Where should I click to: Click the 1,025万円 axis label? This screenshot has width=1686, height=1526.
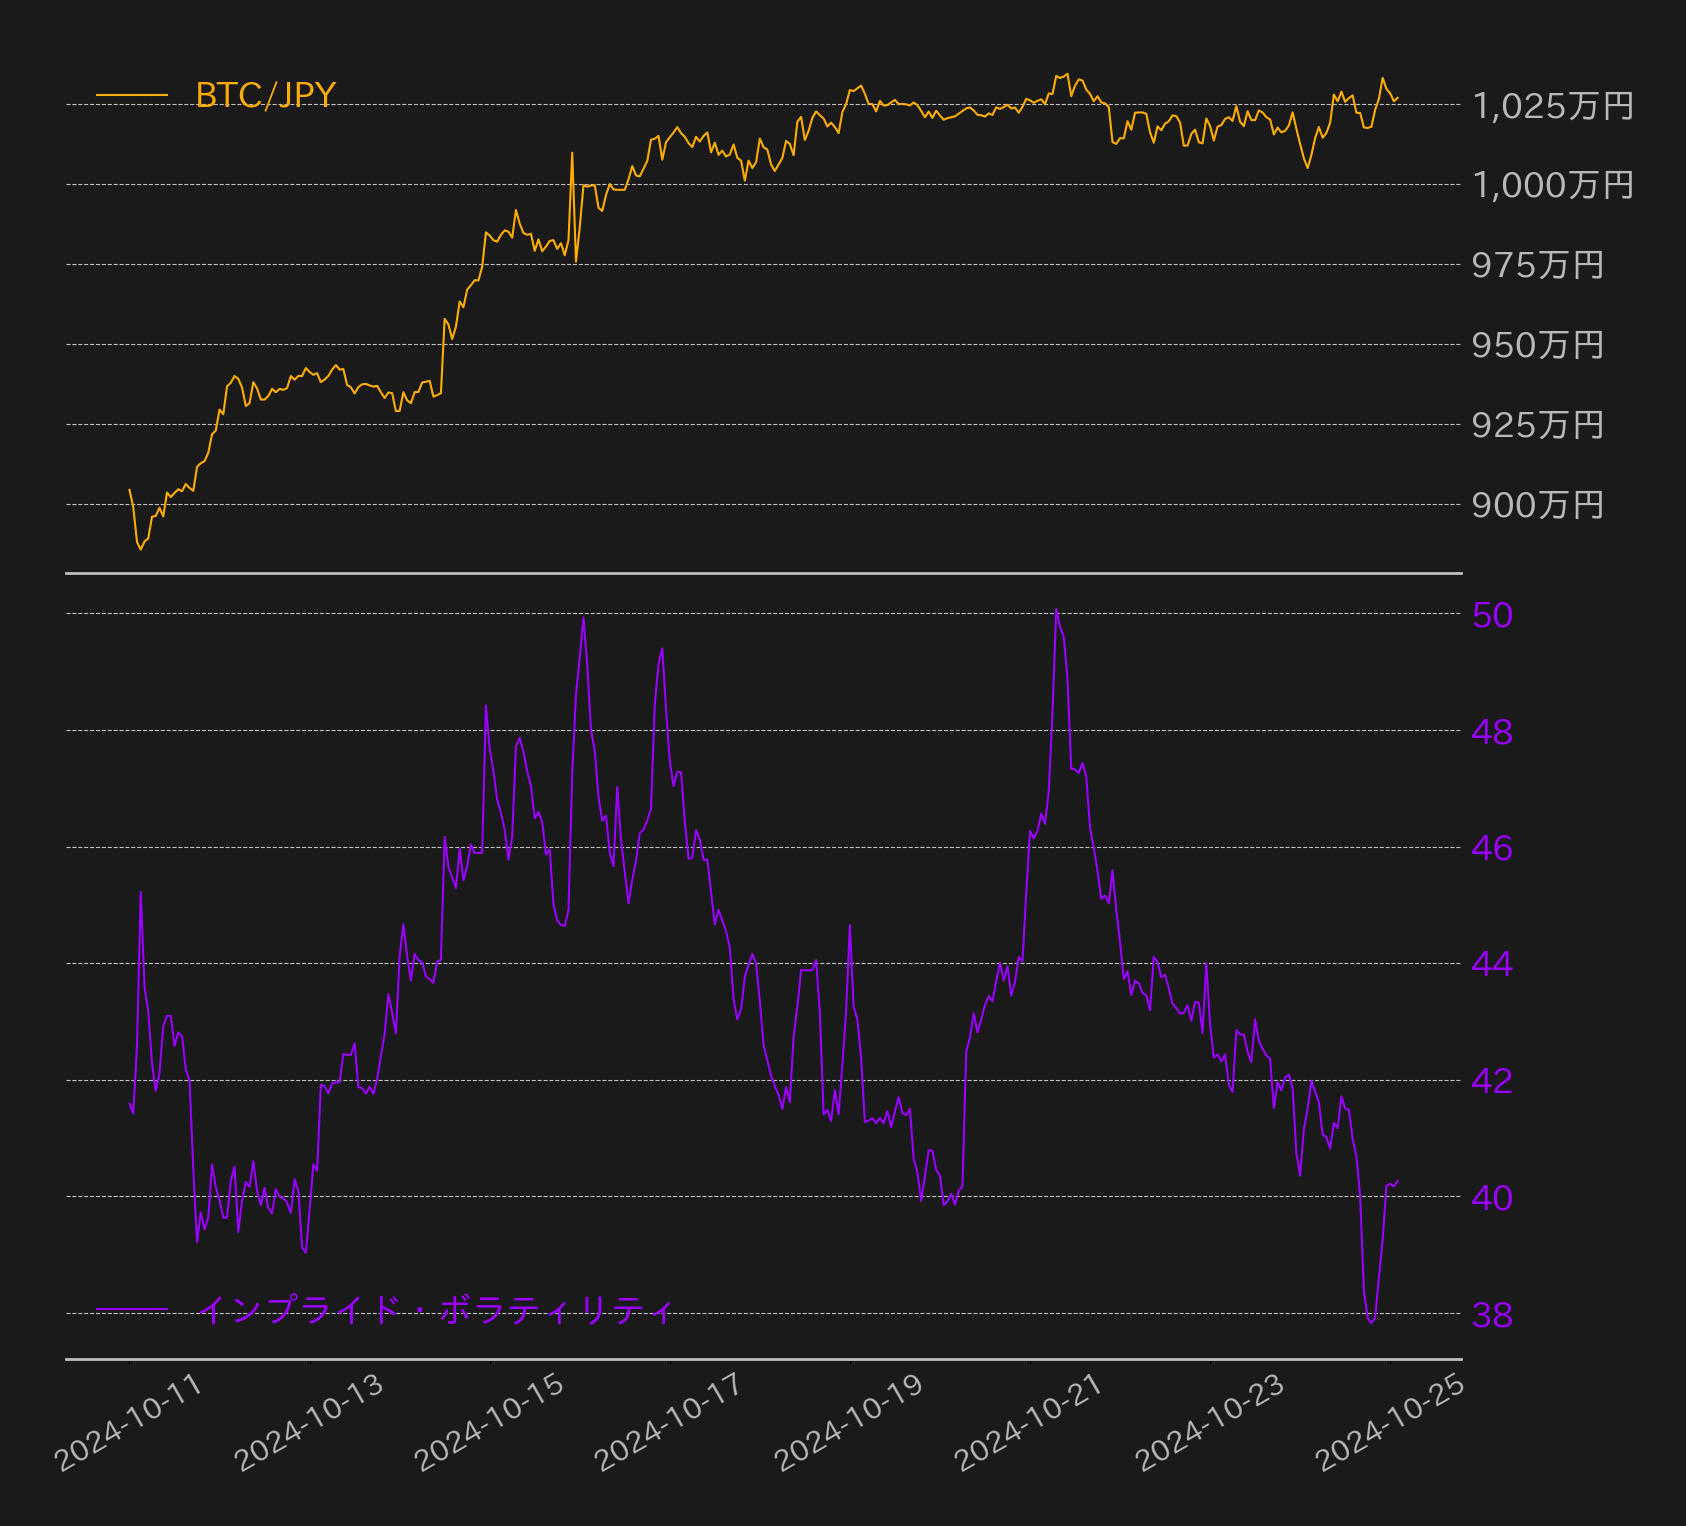click(x=1553, y=106)
